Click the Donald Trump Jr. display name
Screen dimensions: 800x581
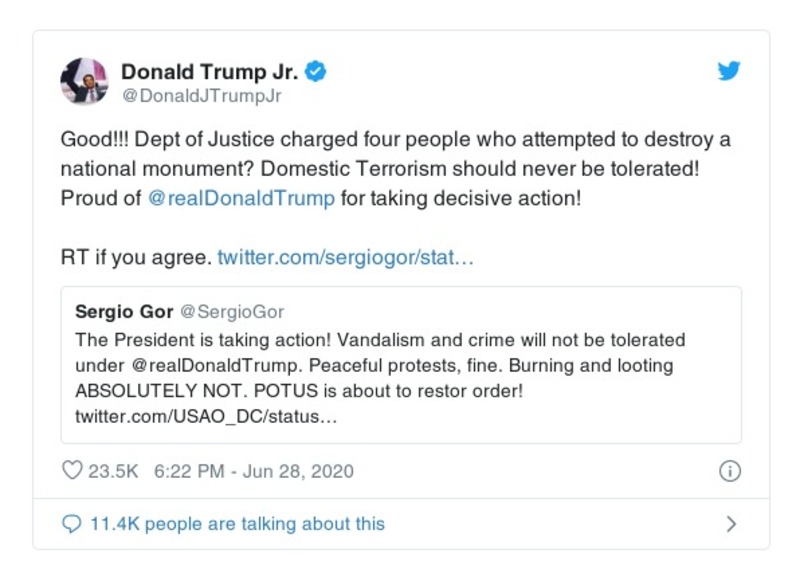[208, 71]
